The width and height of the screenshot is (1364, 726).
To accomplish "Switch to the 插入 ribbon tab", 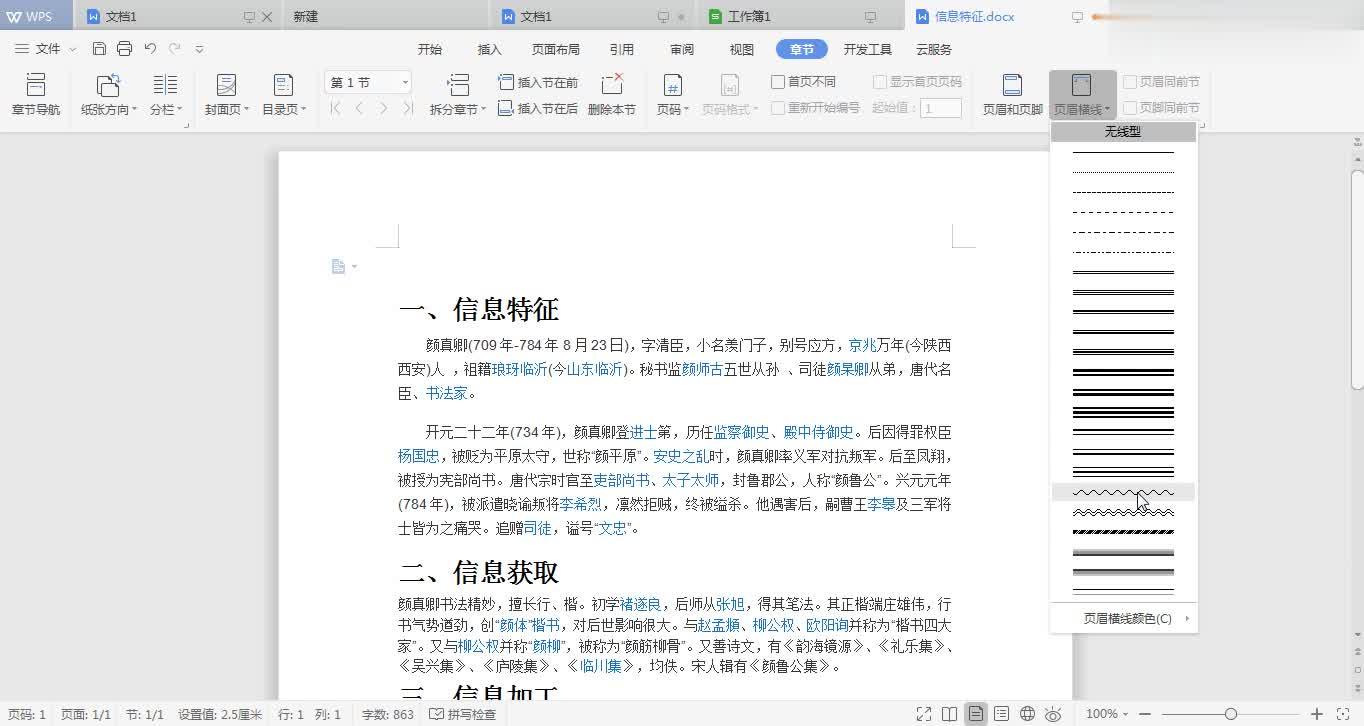I will coord(489,48).
